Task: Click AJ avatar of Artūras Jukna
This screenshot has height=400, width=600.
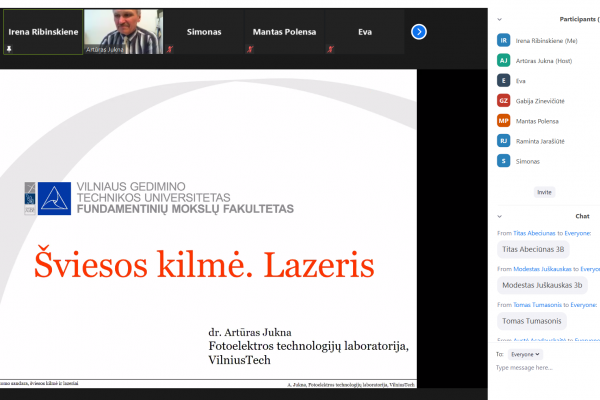Action: tap(504, 60)
